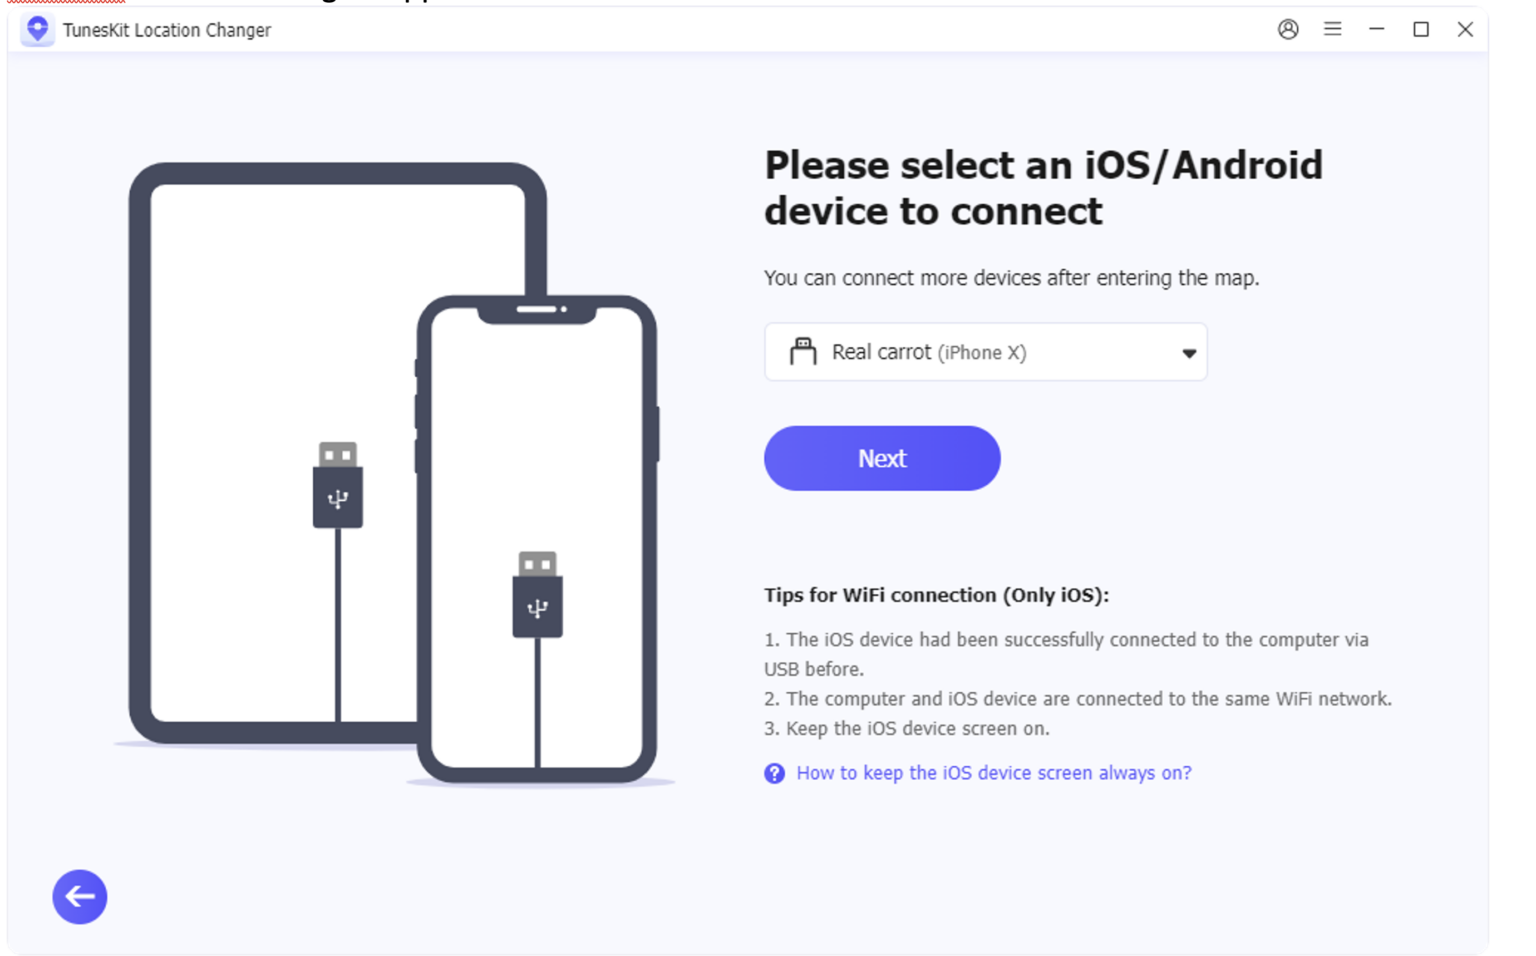Click the TunesKit Location Changer title text
This screenshot has height=956, width=1536.
(x=167, y=30)
